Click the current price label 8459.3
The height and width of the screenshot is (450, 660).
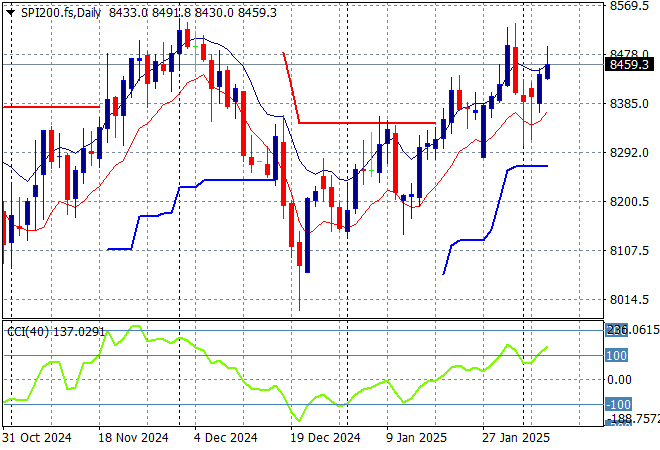pos(629,65)
